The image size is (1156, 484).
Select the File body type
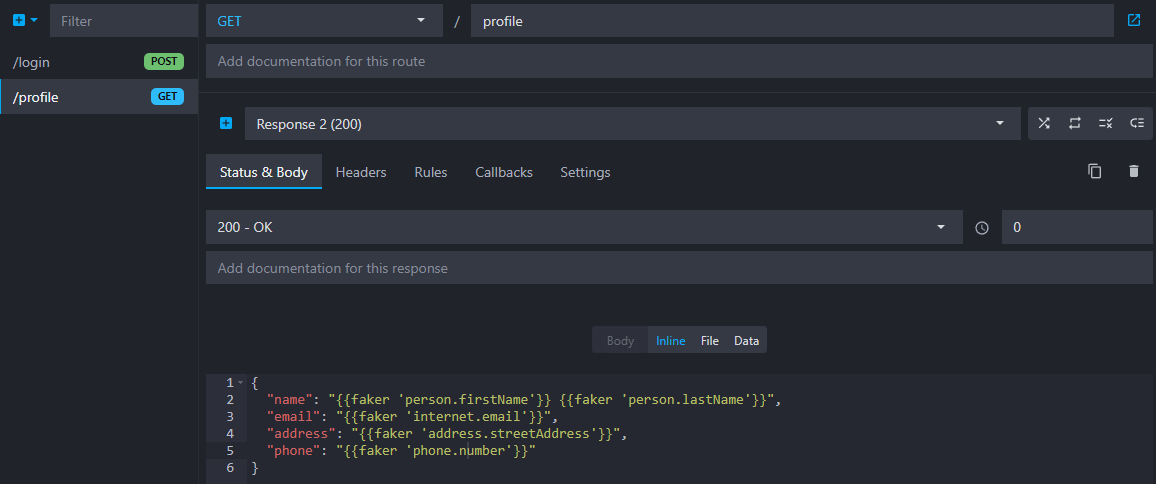pyautogui.click(x=710, y=341)
